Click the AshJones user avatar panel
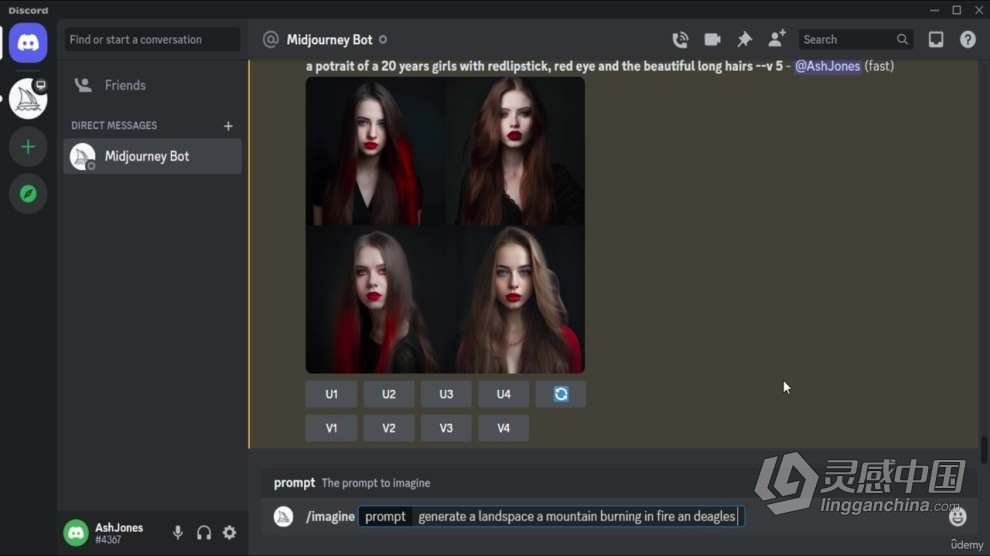 click(x=104, y=533)
